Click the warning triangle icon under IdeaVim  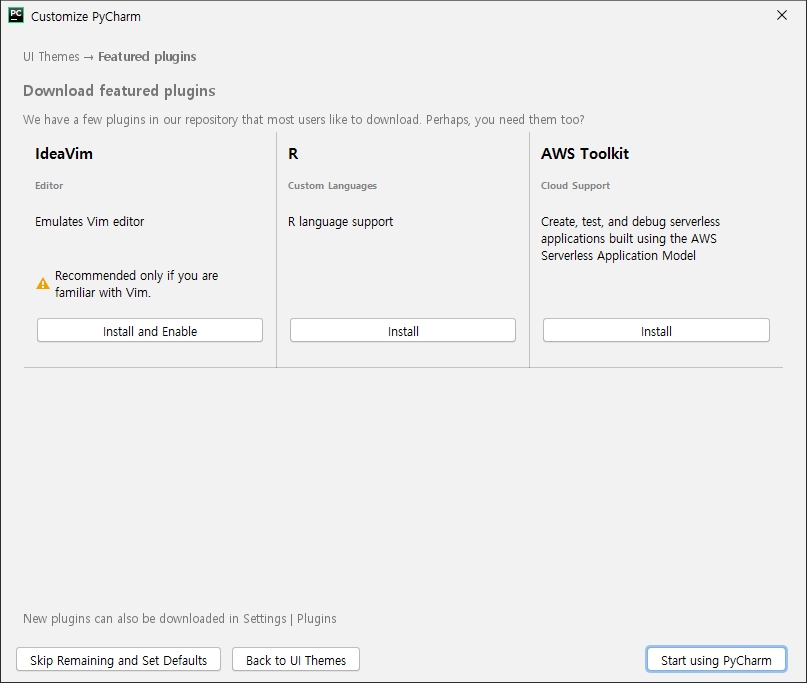click(43, 284)
